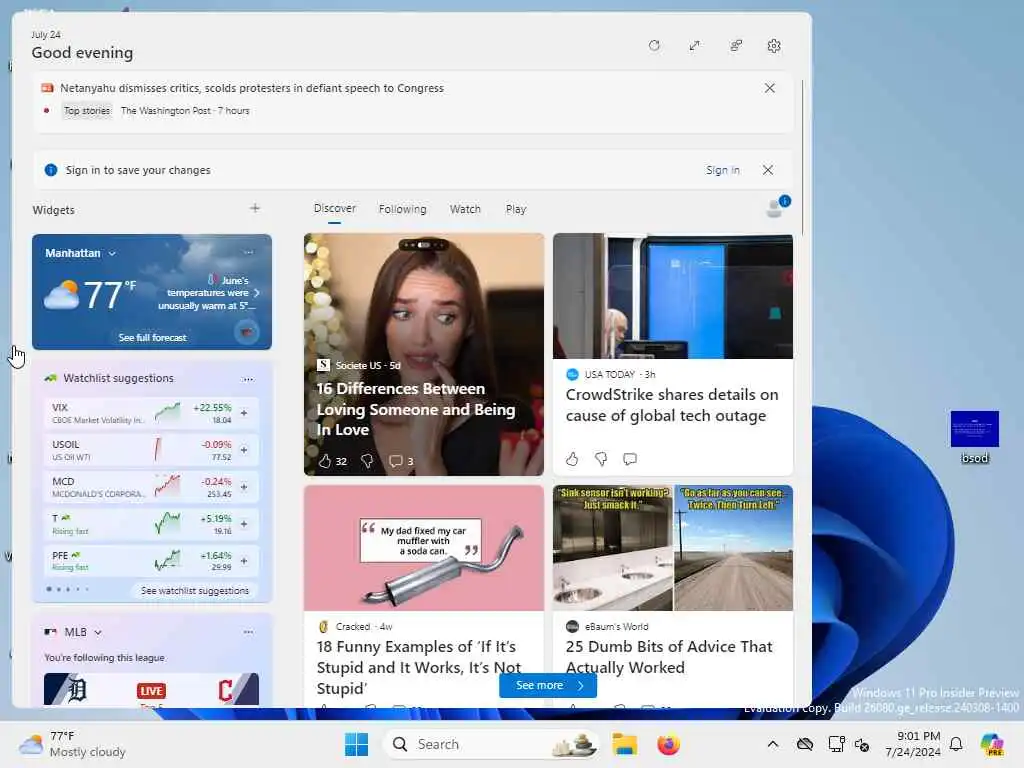Open clock and date 9:01 PM
Screen dimensions: 1024x768
pos(912,744)
